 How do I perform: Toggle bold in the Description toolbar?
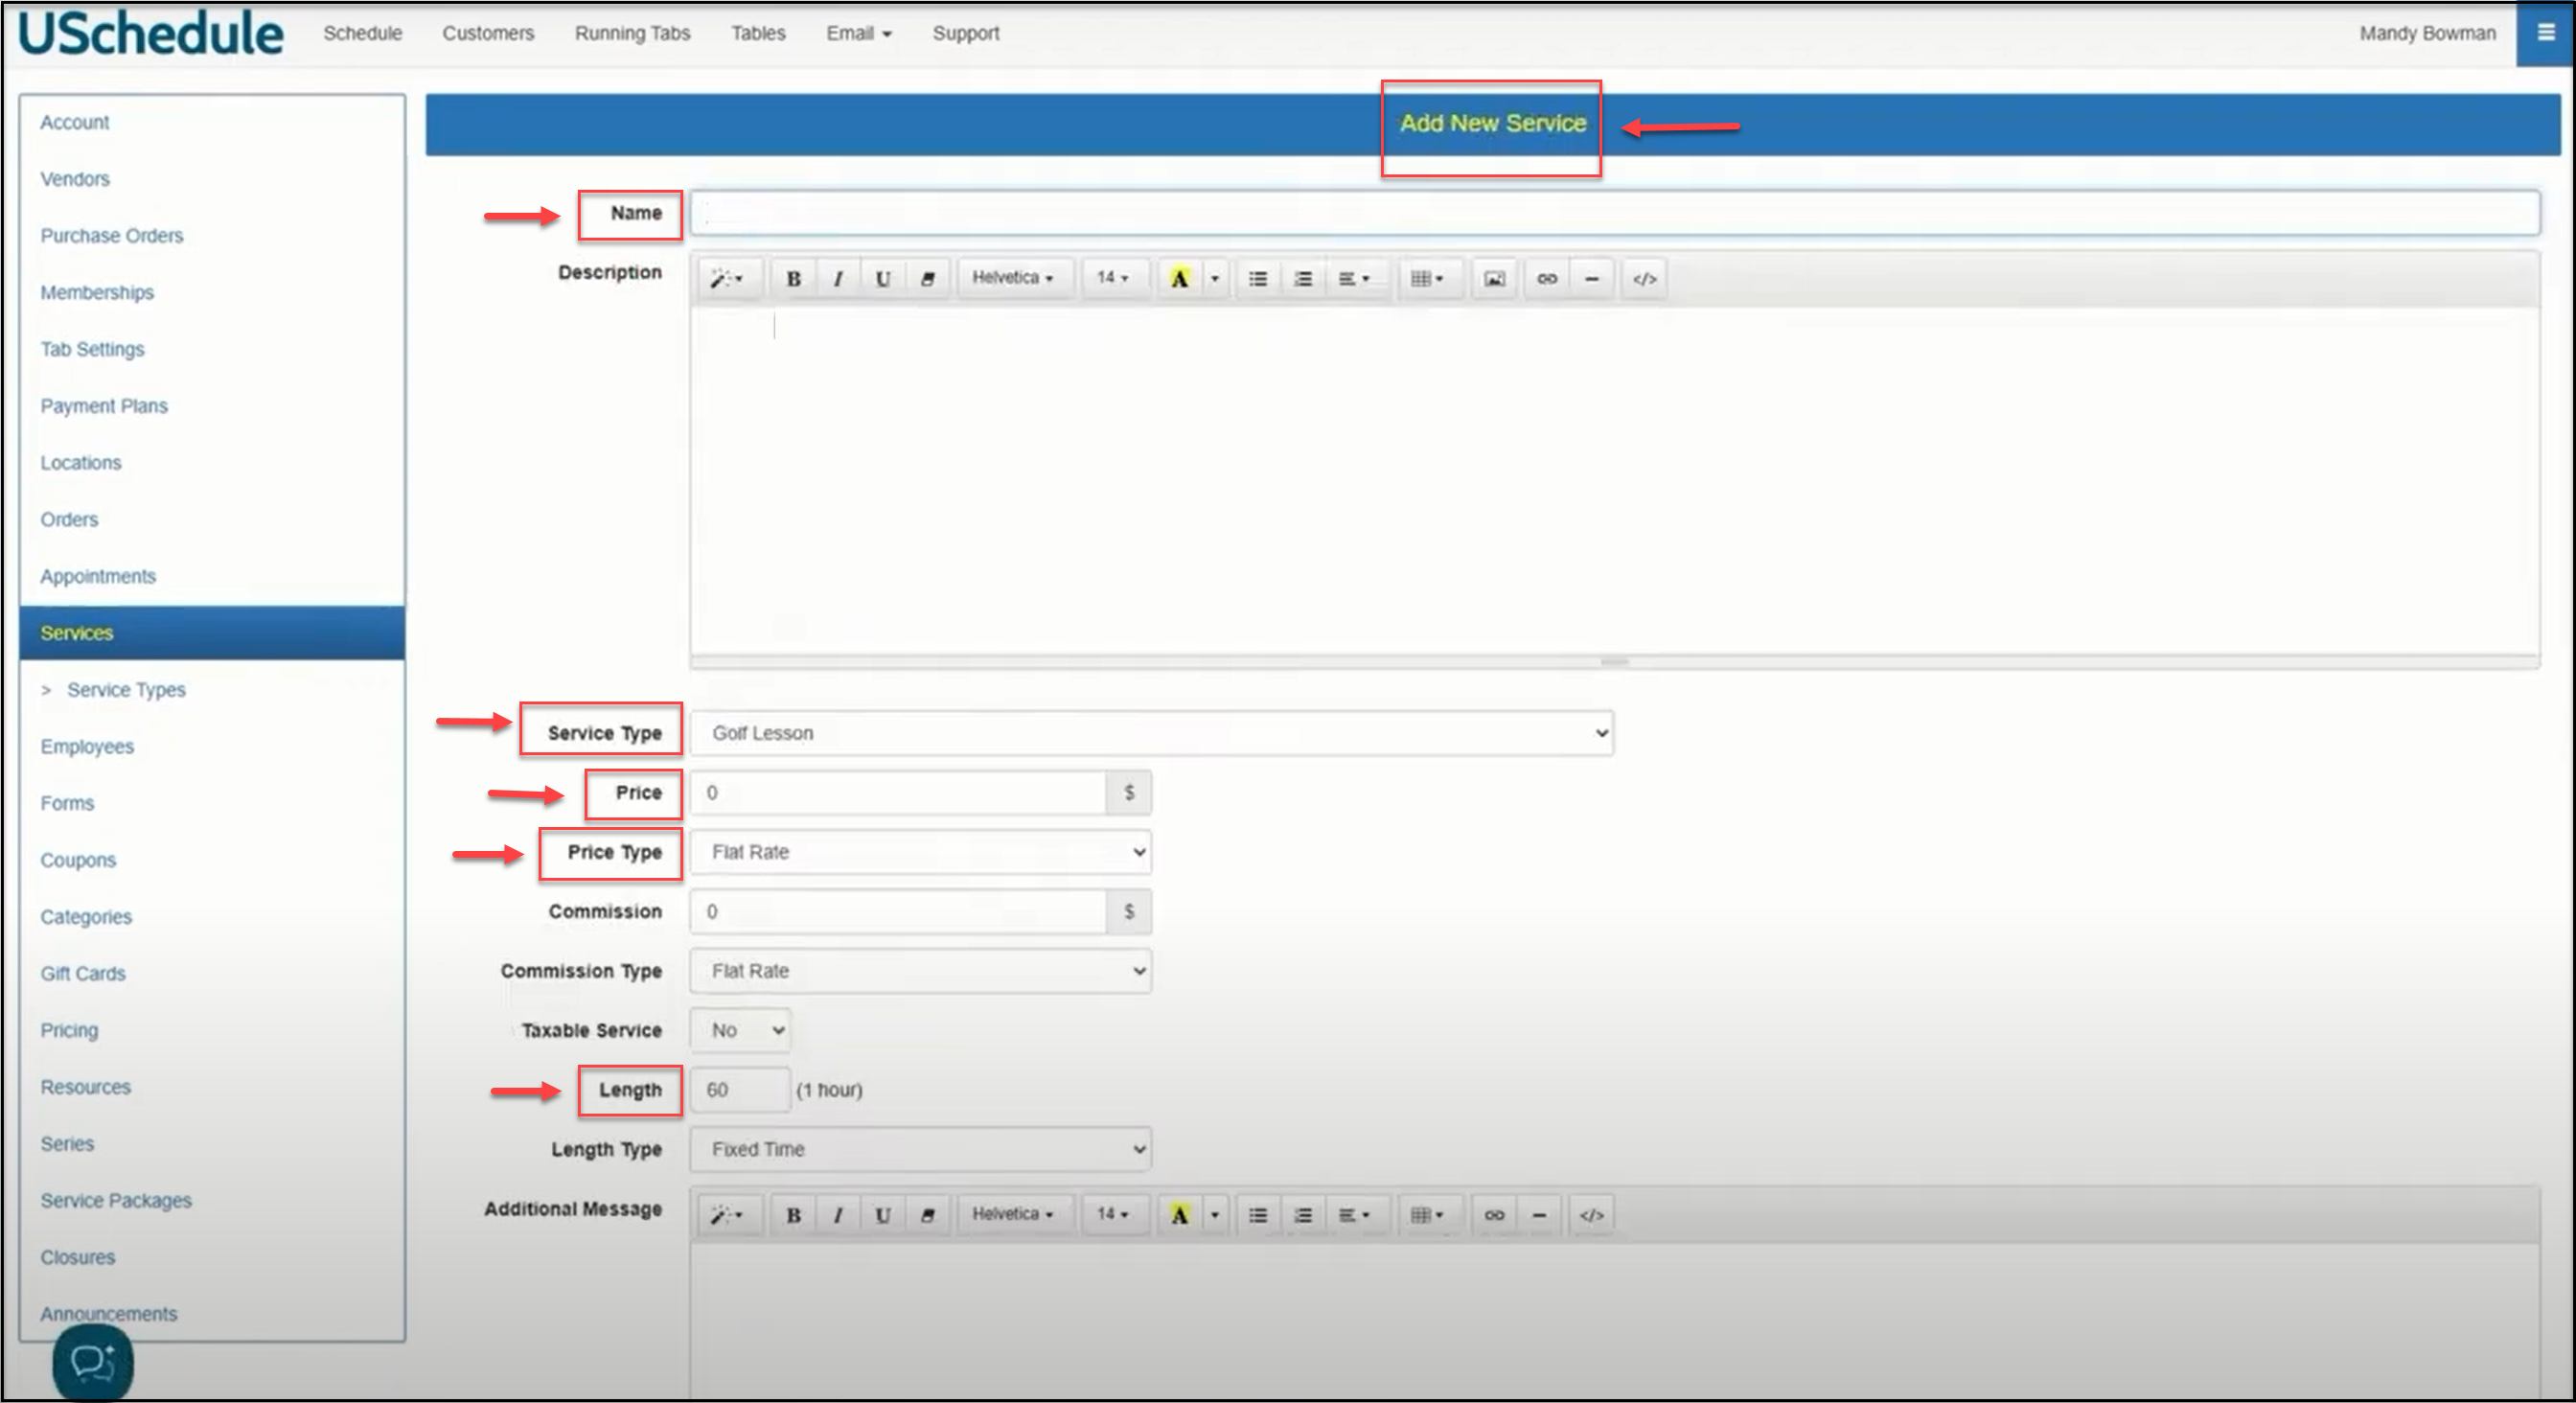coord(793,279)
